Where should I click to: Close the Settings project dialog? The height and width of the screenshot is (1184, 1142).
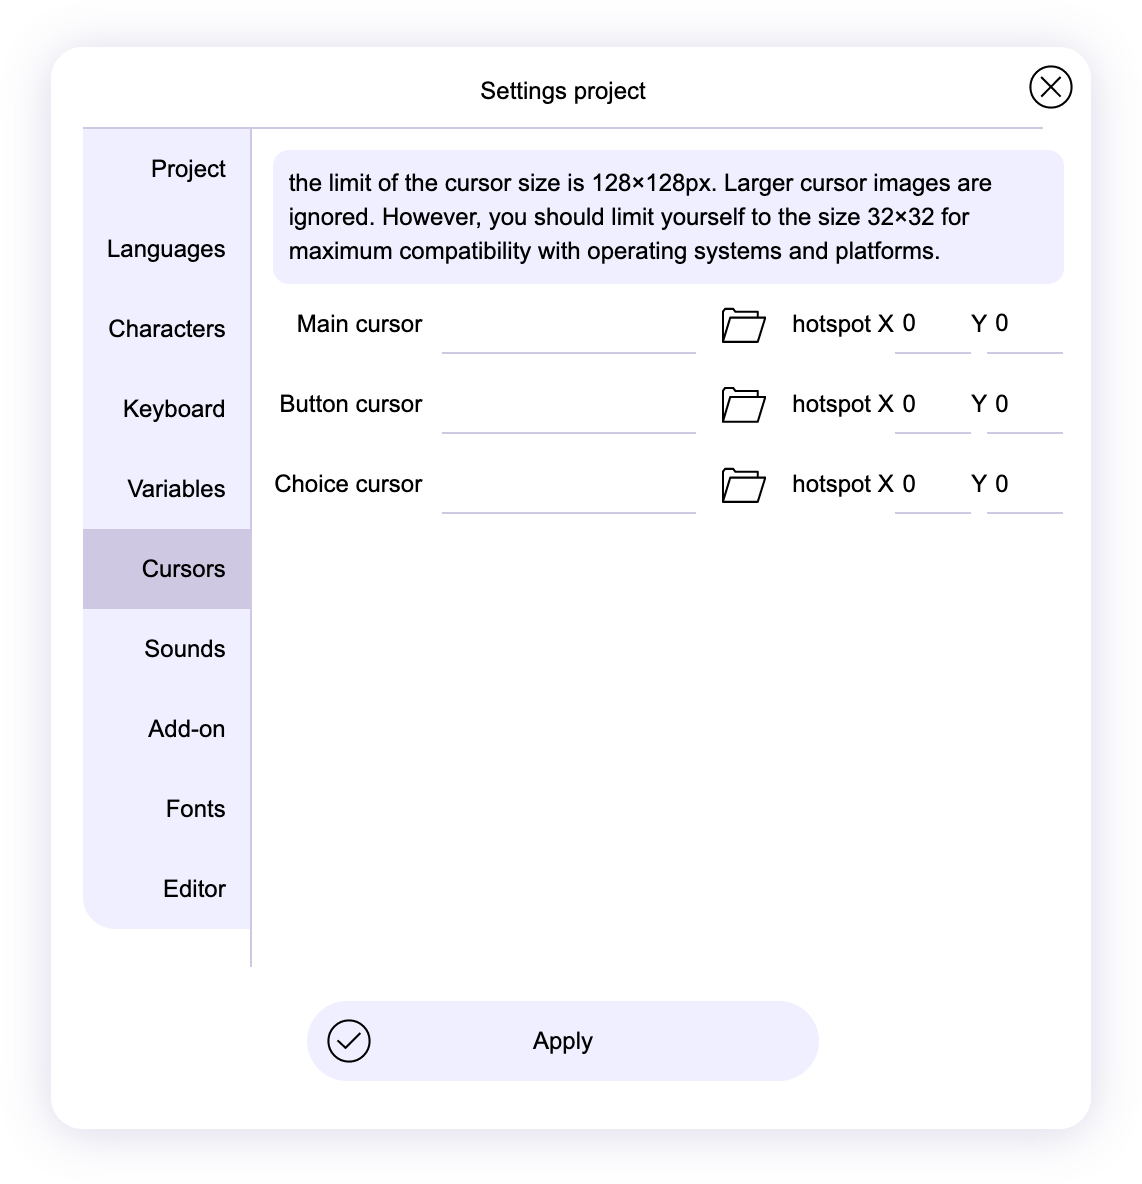pyautogui.click(x=1050, y=87)
